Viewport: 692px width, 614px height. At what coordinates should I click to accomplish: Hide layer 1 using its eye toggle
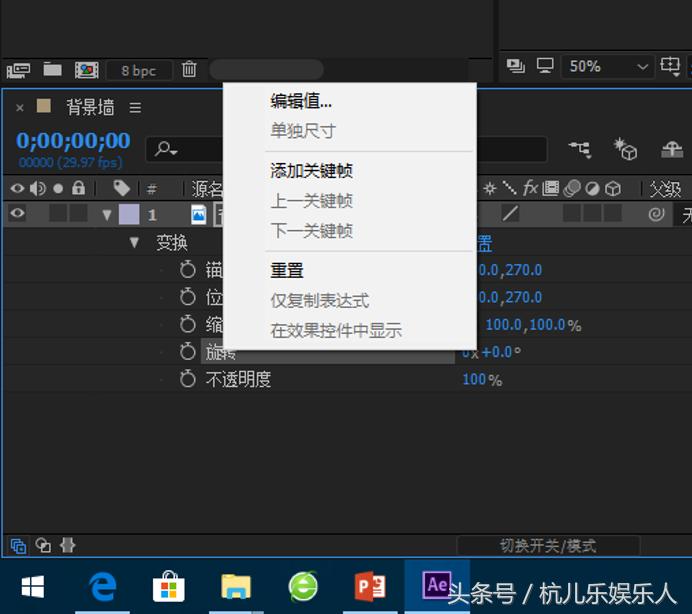[17, 213]
